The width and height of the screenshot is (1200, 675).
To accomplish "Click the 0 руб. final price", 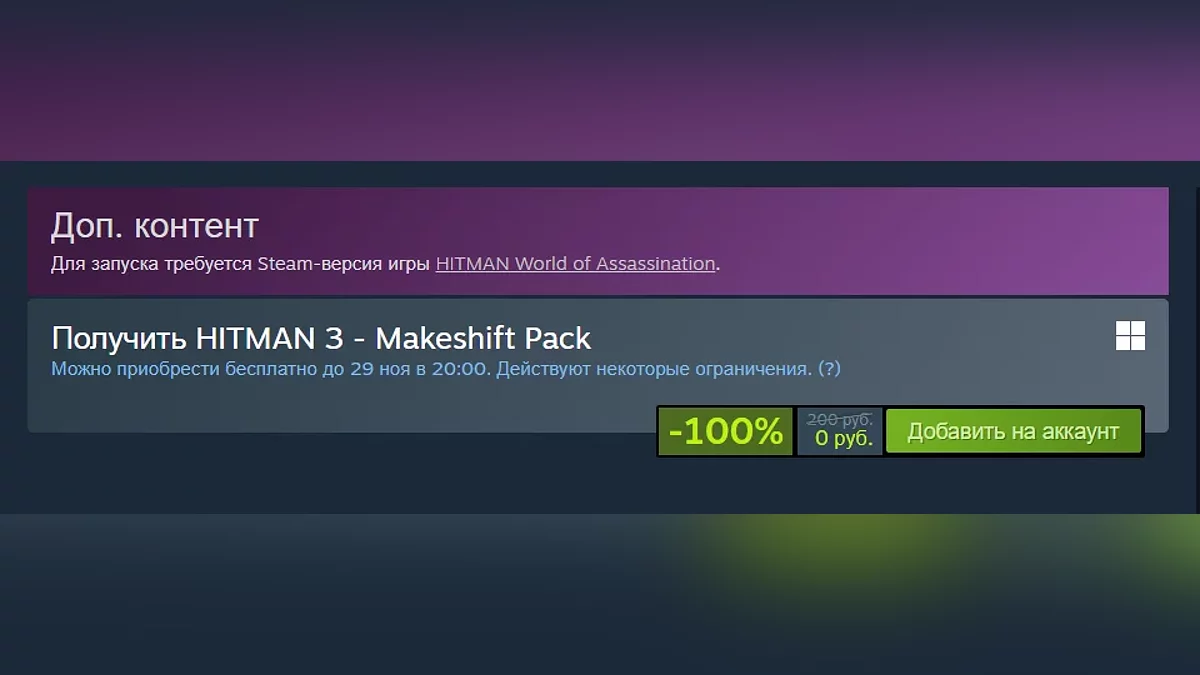I will (843, 439).
